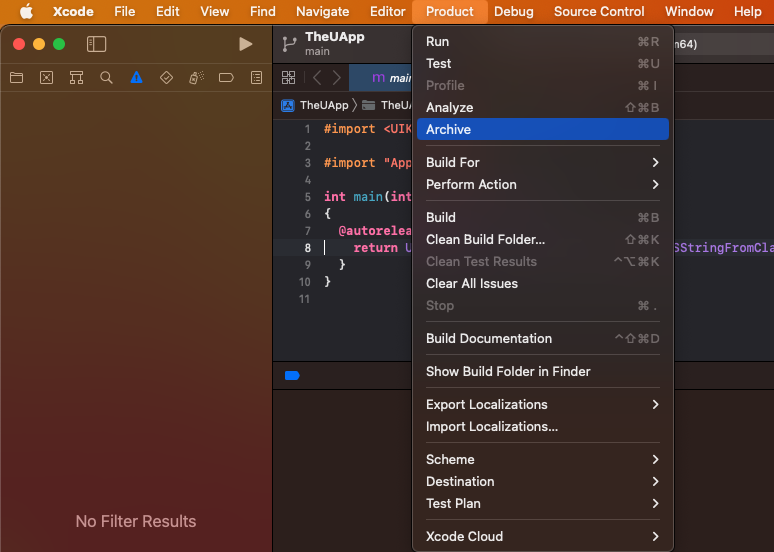Open the related items grid menu
The width and height of the screenshot is (774, 552).
pos(288,77)
